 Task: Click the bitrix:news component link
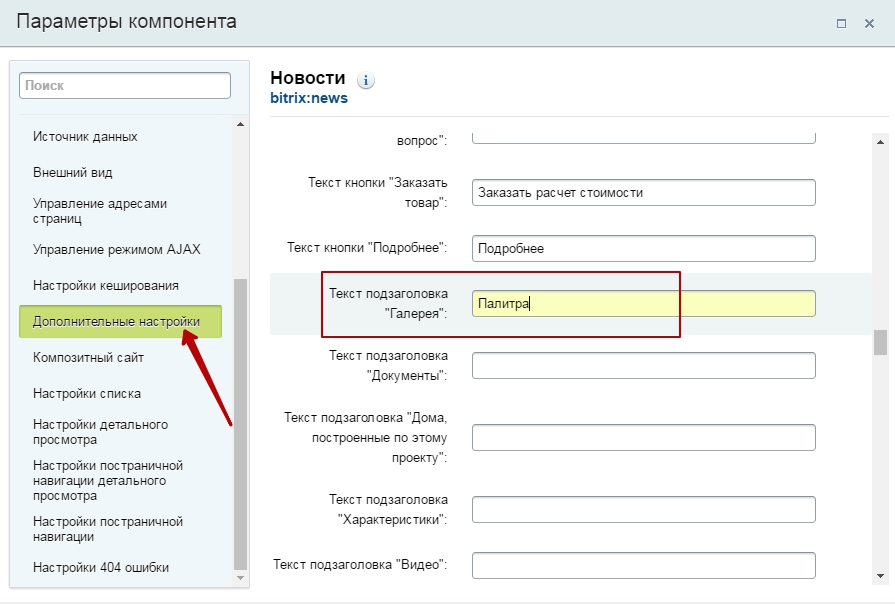point(309,99)
